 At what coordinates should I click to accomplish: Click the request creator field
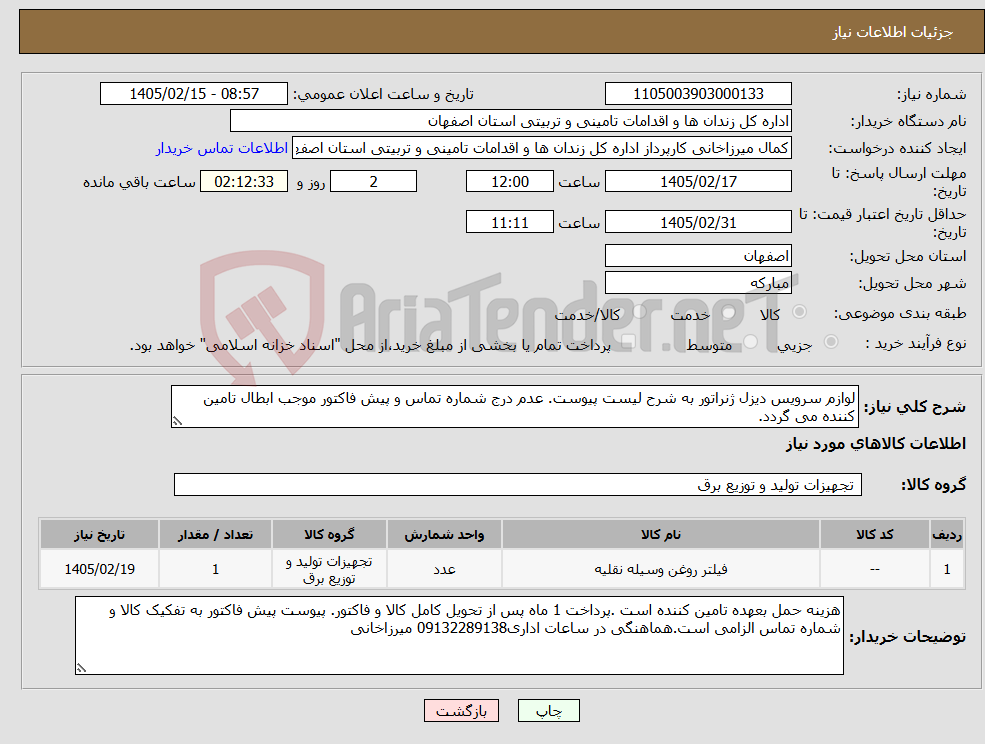coord(541,148)
